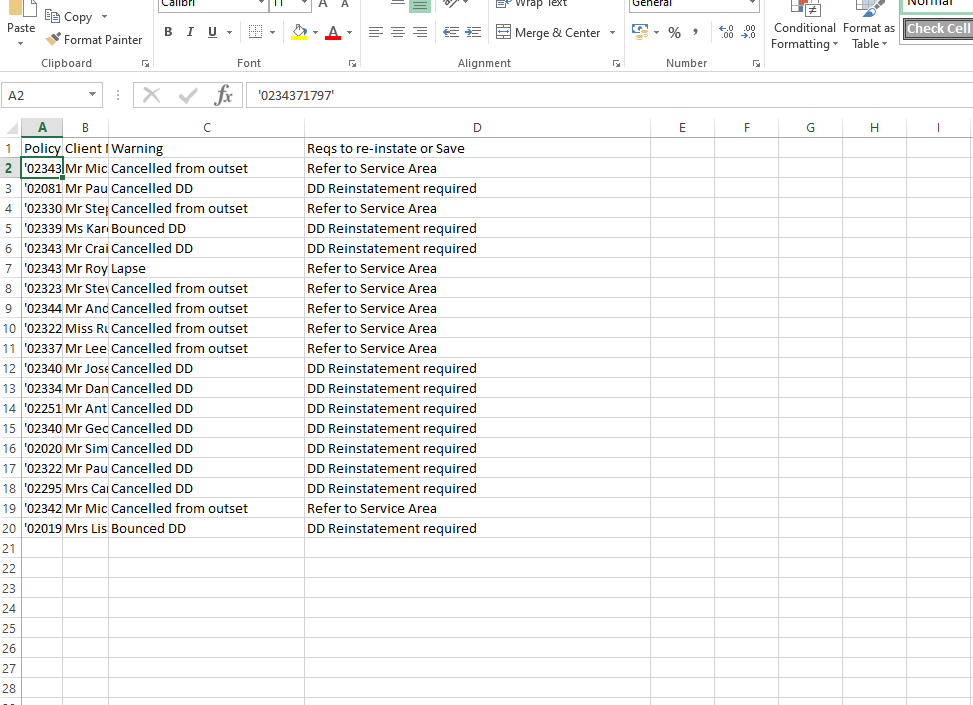Toggle Italic formatting
The width and height of the screenshot is (973, 705).
(x=190, y=32)
